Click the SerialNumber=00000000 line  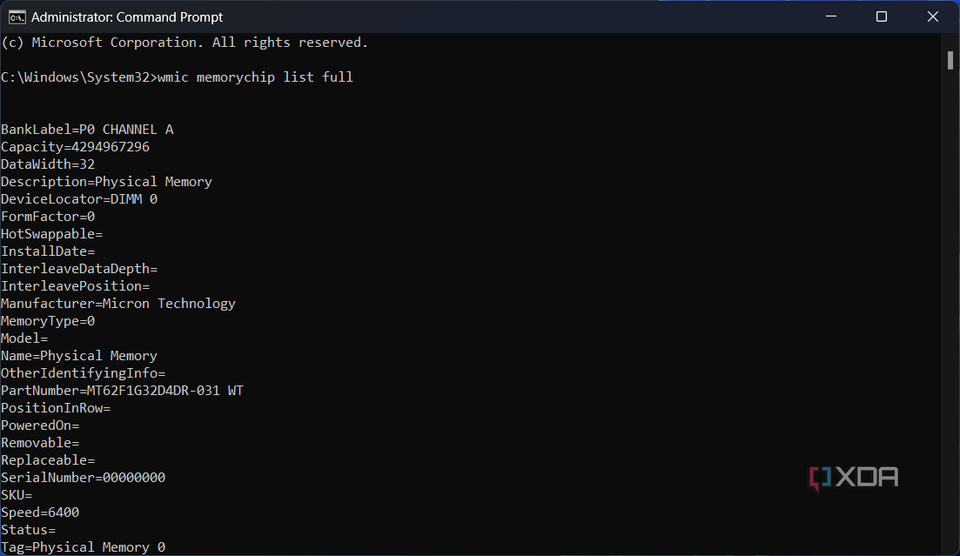click(x=83, y=477)
